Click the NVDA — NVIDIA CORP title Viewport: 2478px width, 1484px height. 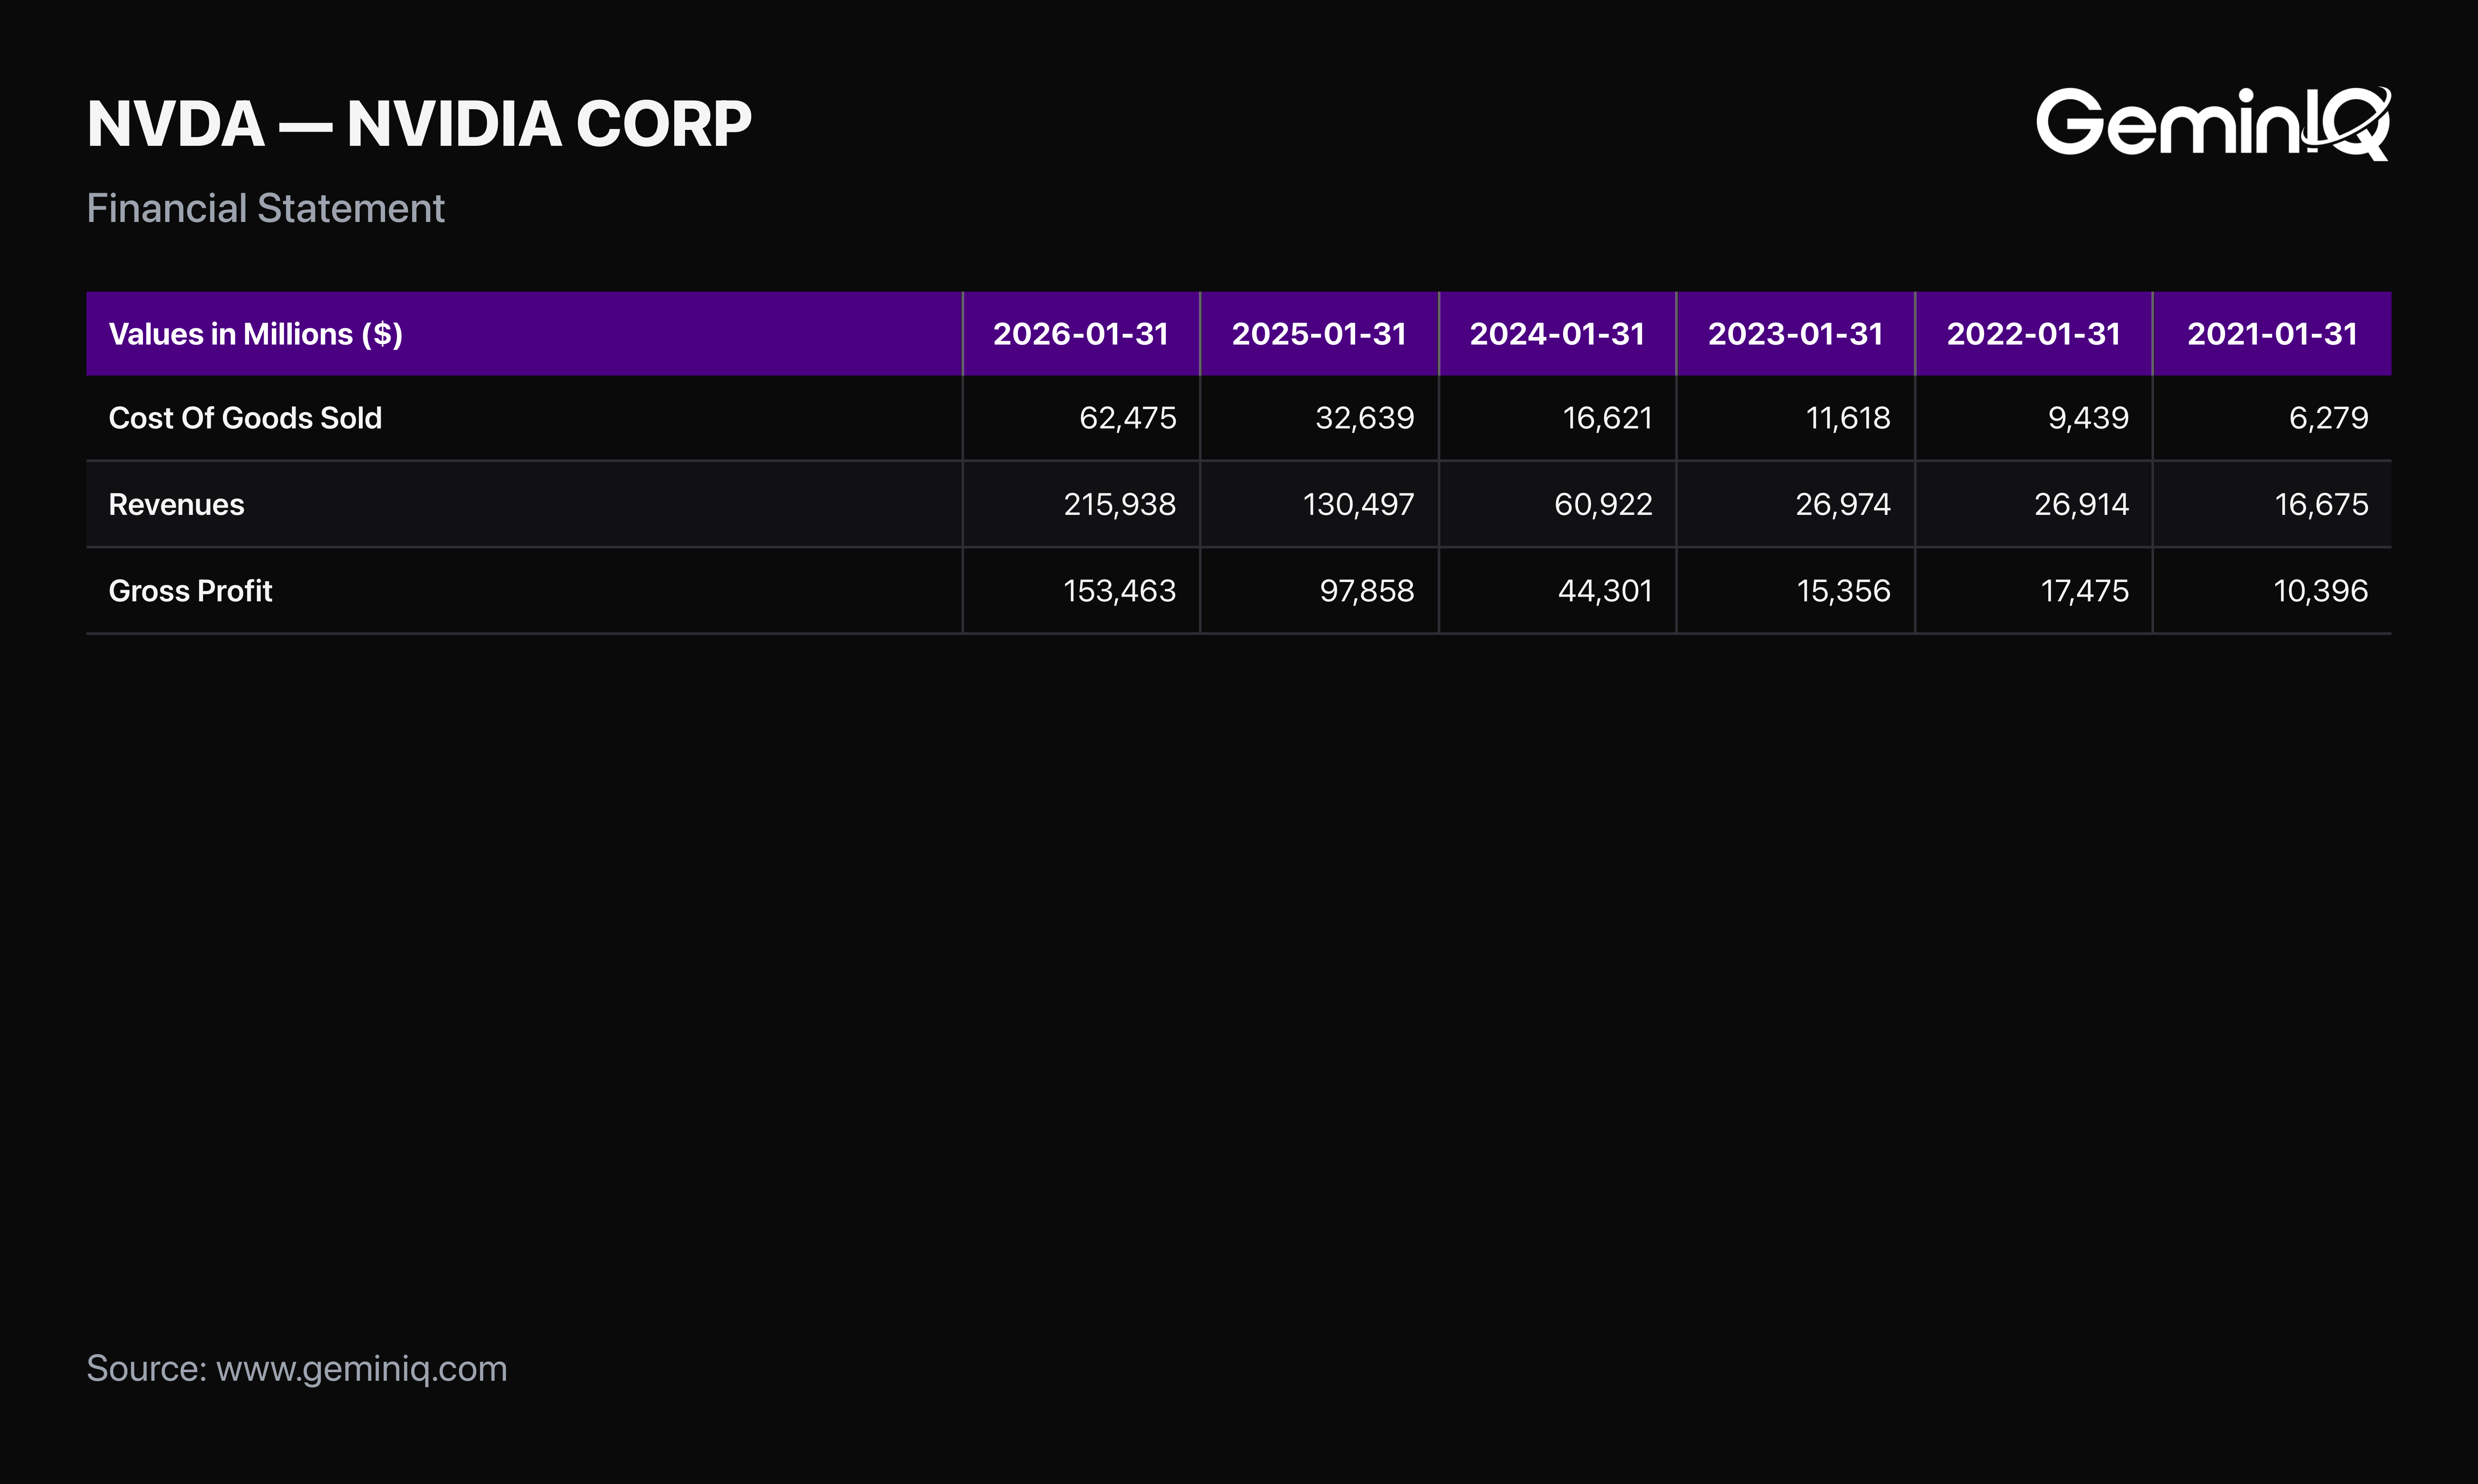pyautogui.click(x=419, y=124)
